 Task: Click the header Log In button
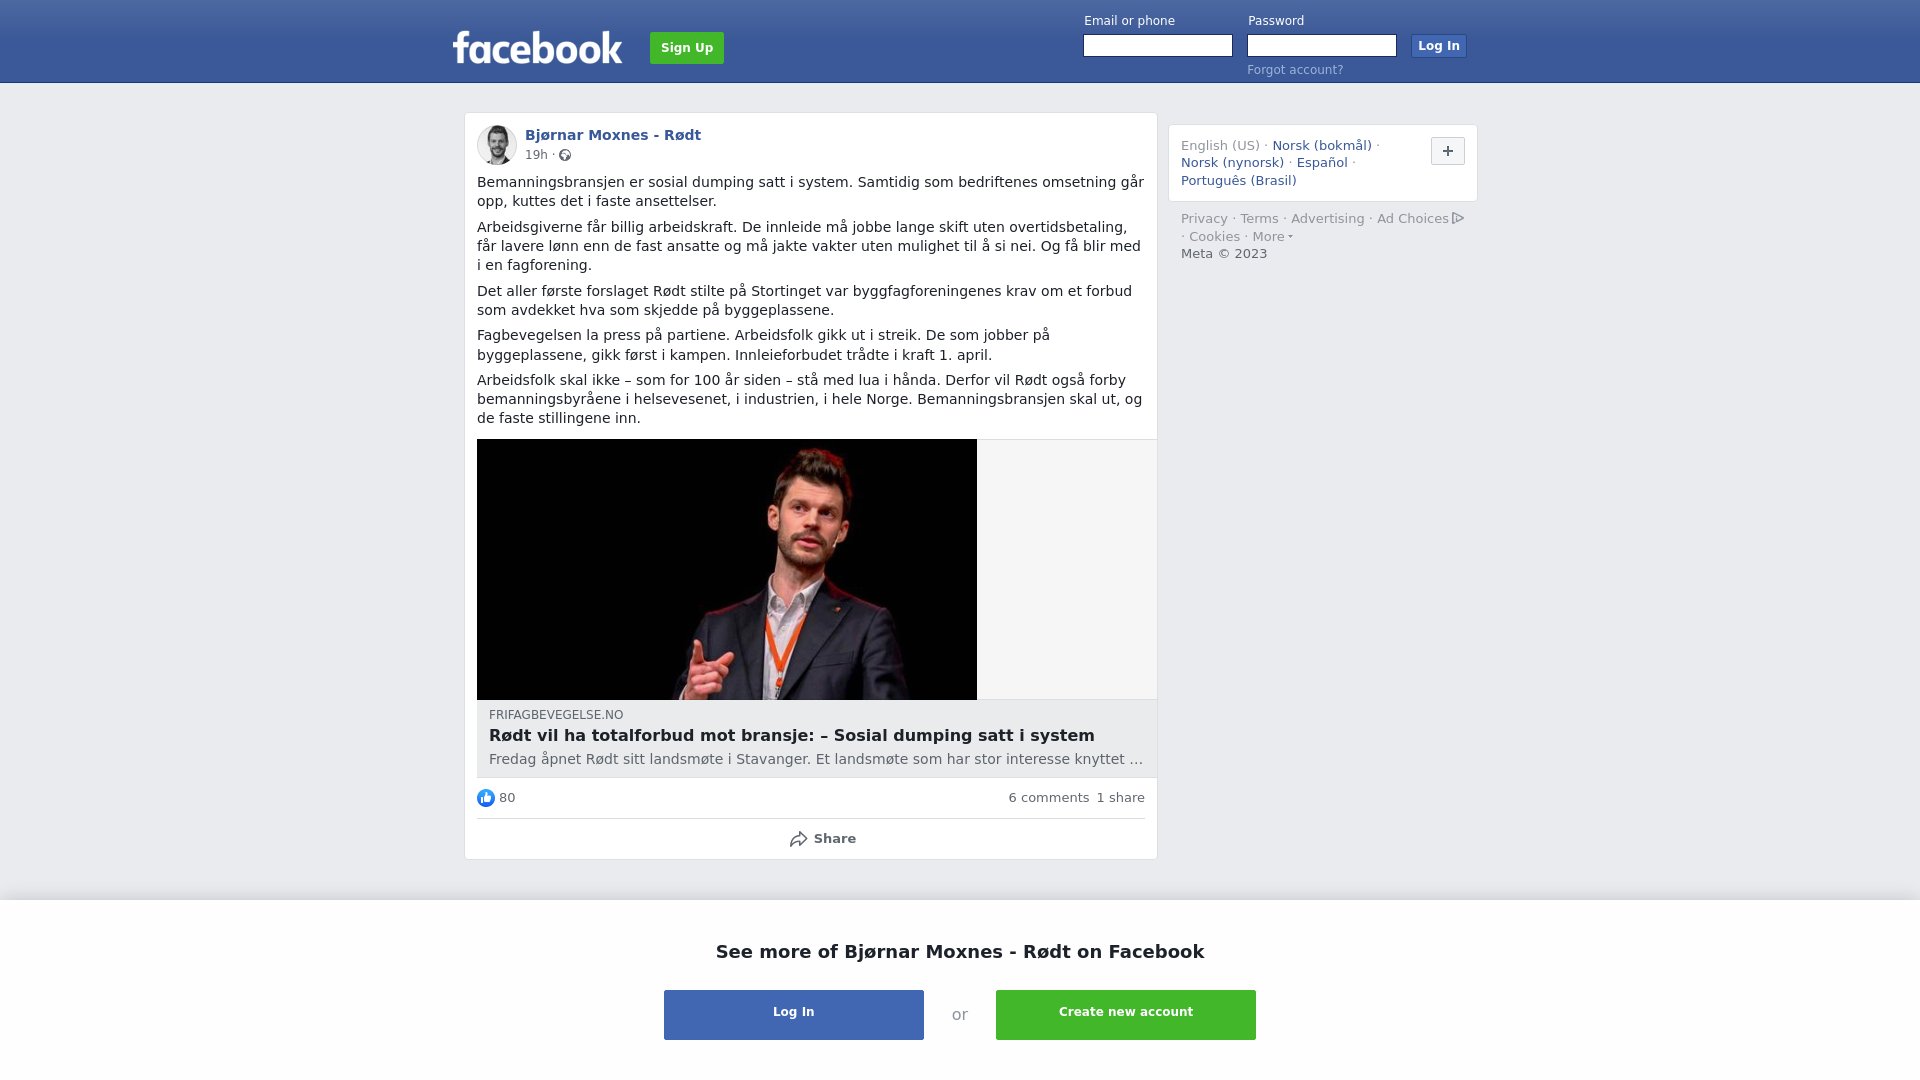tap(1439, 46)
